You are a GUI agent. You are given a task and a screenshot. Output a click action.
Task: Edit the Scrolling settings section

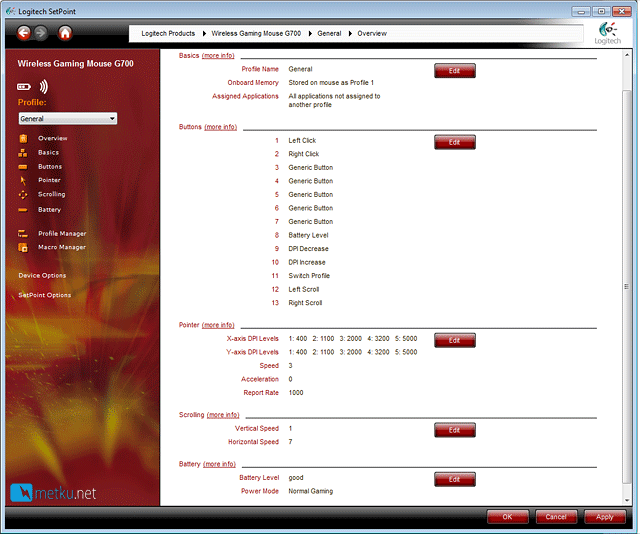point(455,430)
